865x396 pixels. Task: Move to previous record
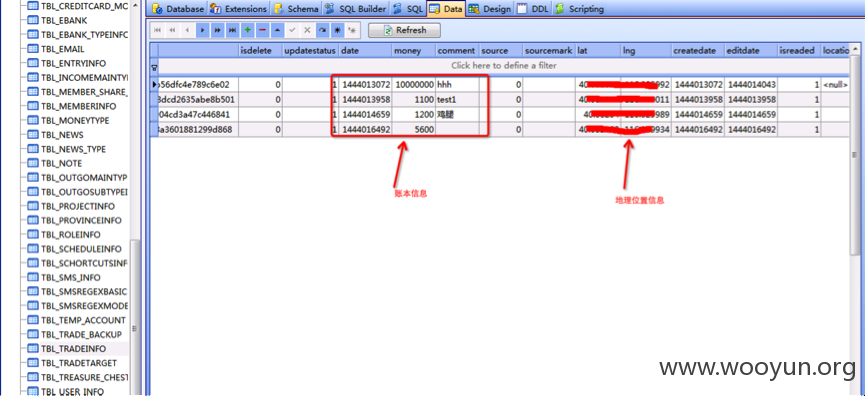188,30
